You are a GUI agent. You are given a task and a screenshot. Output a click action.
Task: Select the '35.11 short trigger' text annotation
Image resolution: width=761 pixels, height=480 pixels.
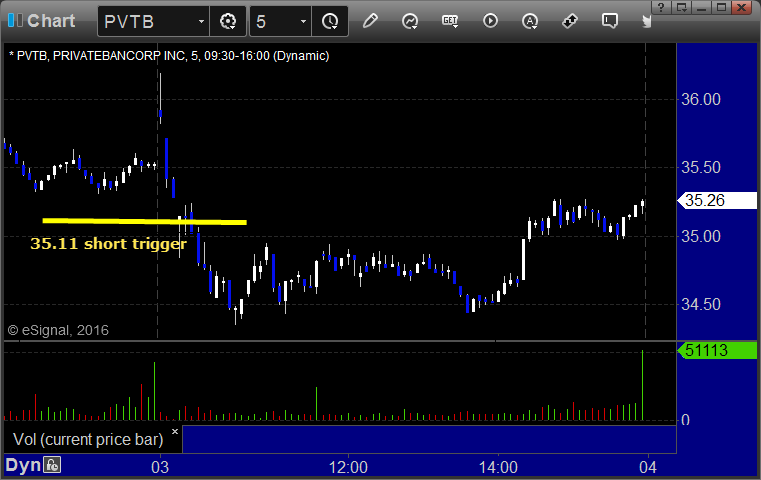[108, 243]
